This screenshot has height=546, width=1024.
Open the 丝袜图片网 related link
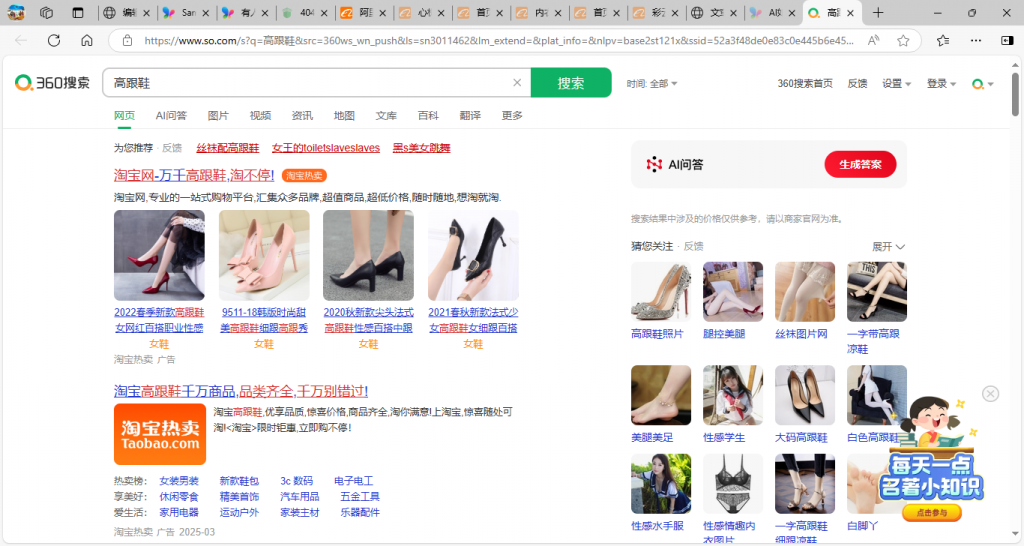(801, 334)
